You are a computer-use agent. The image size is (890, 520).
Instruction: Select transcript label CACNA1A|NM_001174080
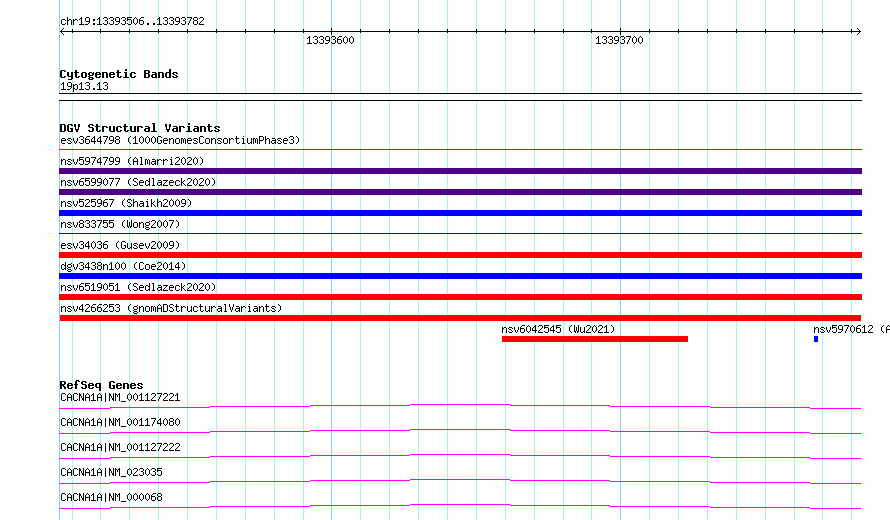[x=120, y=422]
